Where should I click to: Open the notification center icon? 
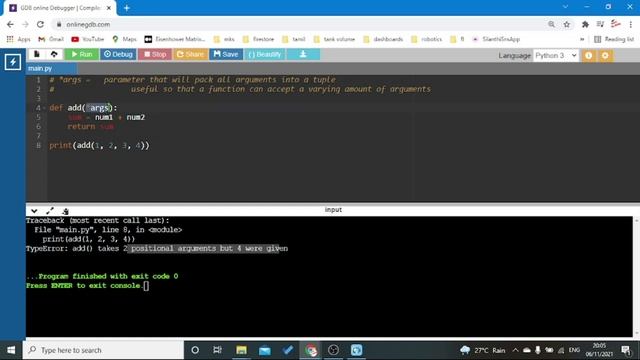point(626,350)
